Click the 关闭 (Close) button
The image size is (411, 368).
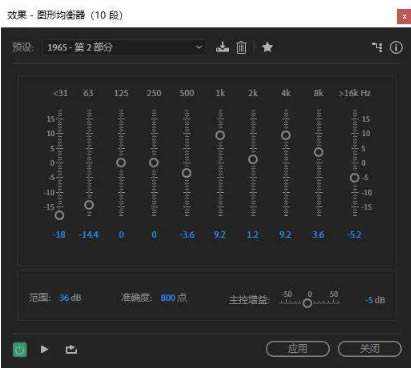(x=370, y=349)
